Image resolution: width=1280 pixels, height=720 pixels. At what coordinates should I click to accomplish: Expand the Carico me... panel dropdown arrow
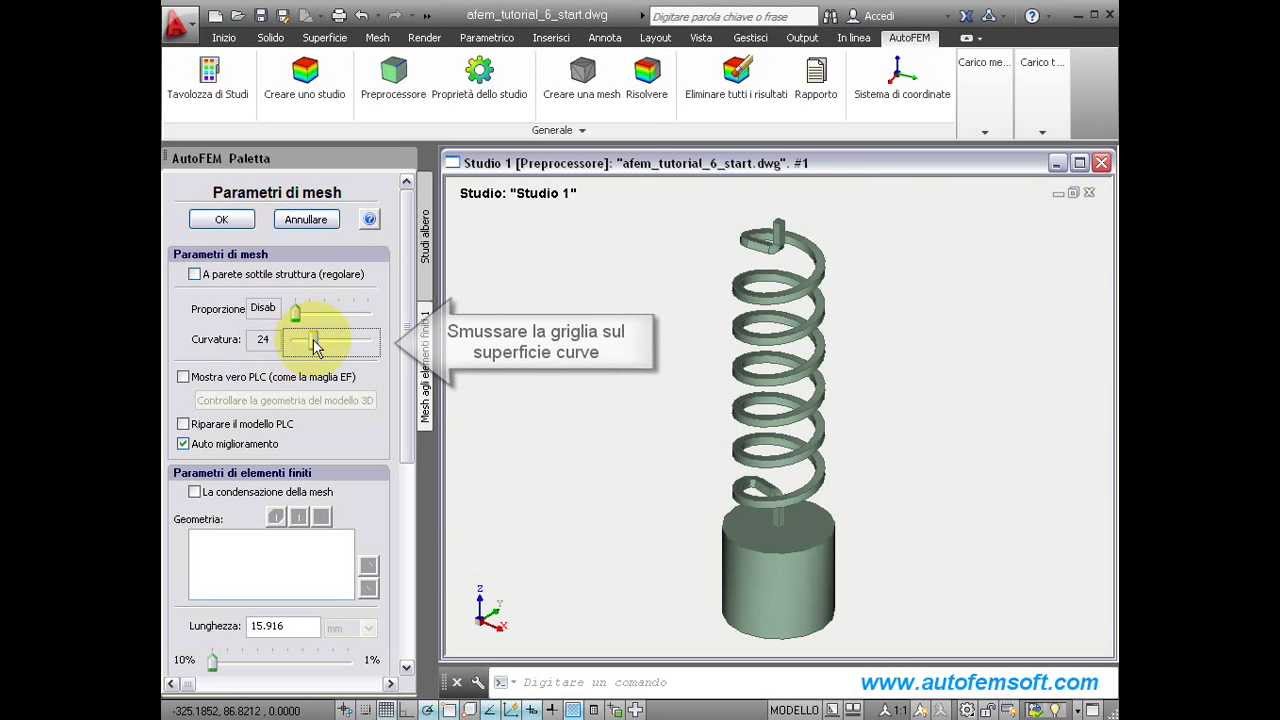coord(985,132)
